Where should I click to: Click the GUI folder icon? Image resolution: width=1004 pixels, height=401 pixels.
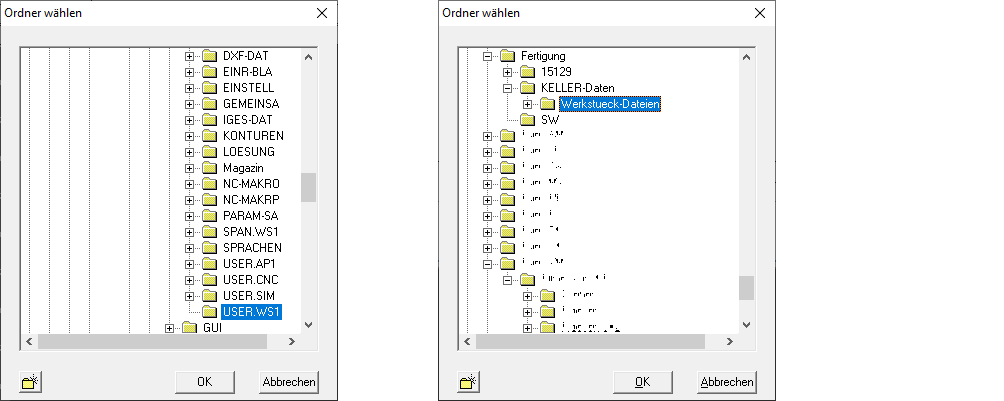point(189,328)
